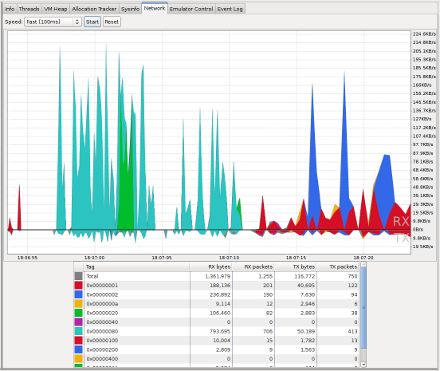This screenshot has height=371, width=440.
Task: Switch to the VM Heap tab
Action: coord(56,9)
